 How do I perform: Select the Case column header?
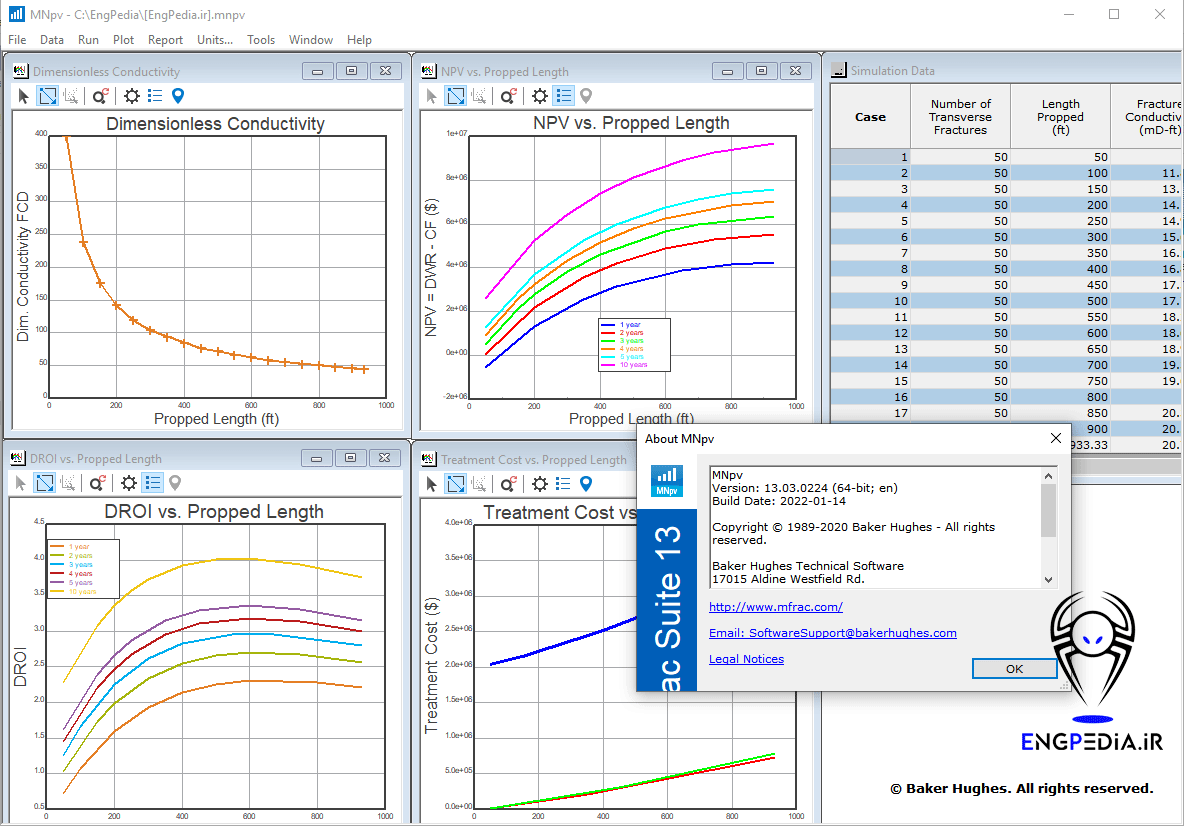point(870,116)
